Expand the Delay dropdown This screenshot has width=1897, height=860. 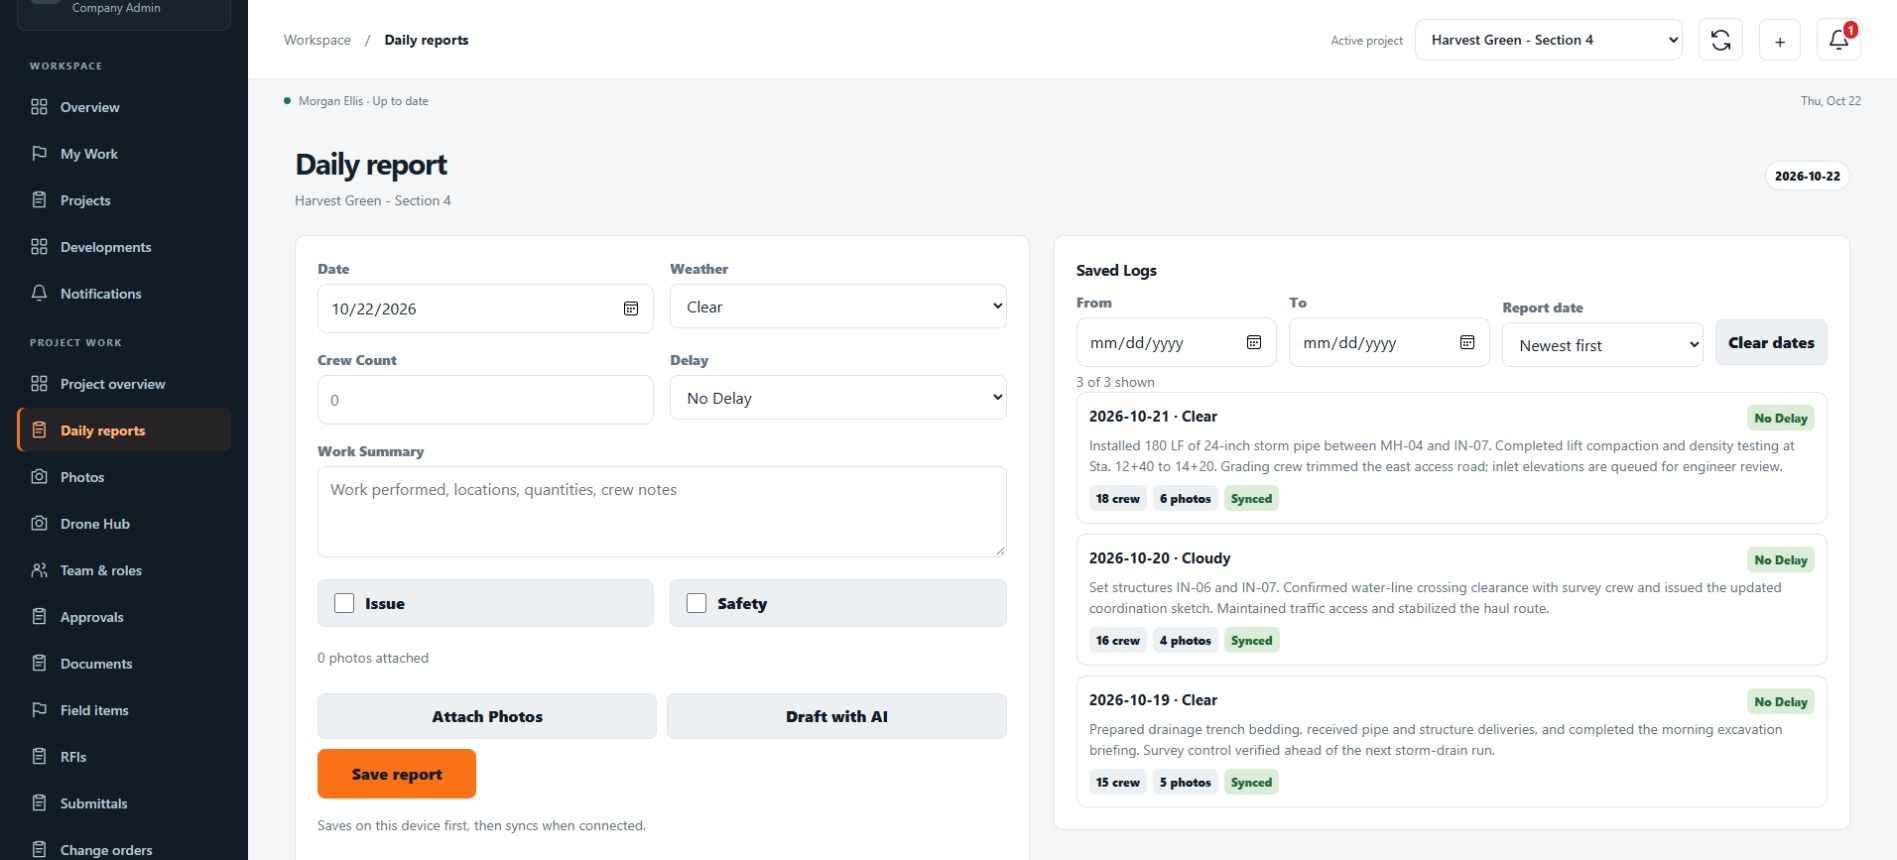click(x=838, y=397)
